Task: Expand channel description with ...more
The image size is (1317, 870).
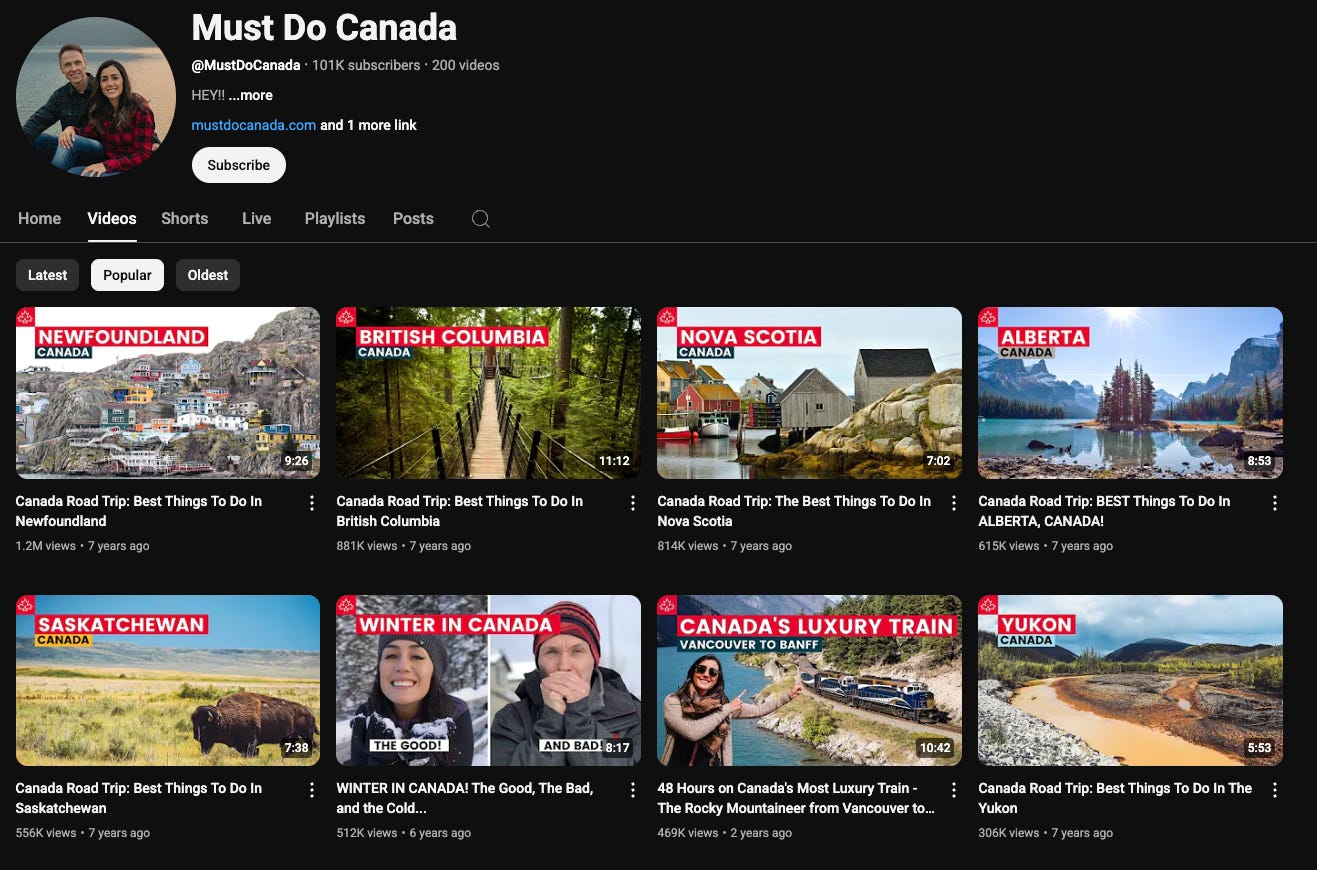Action: coord(250,95)
